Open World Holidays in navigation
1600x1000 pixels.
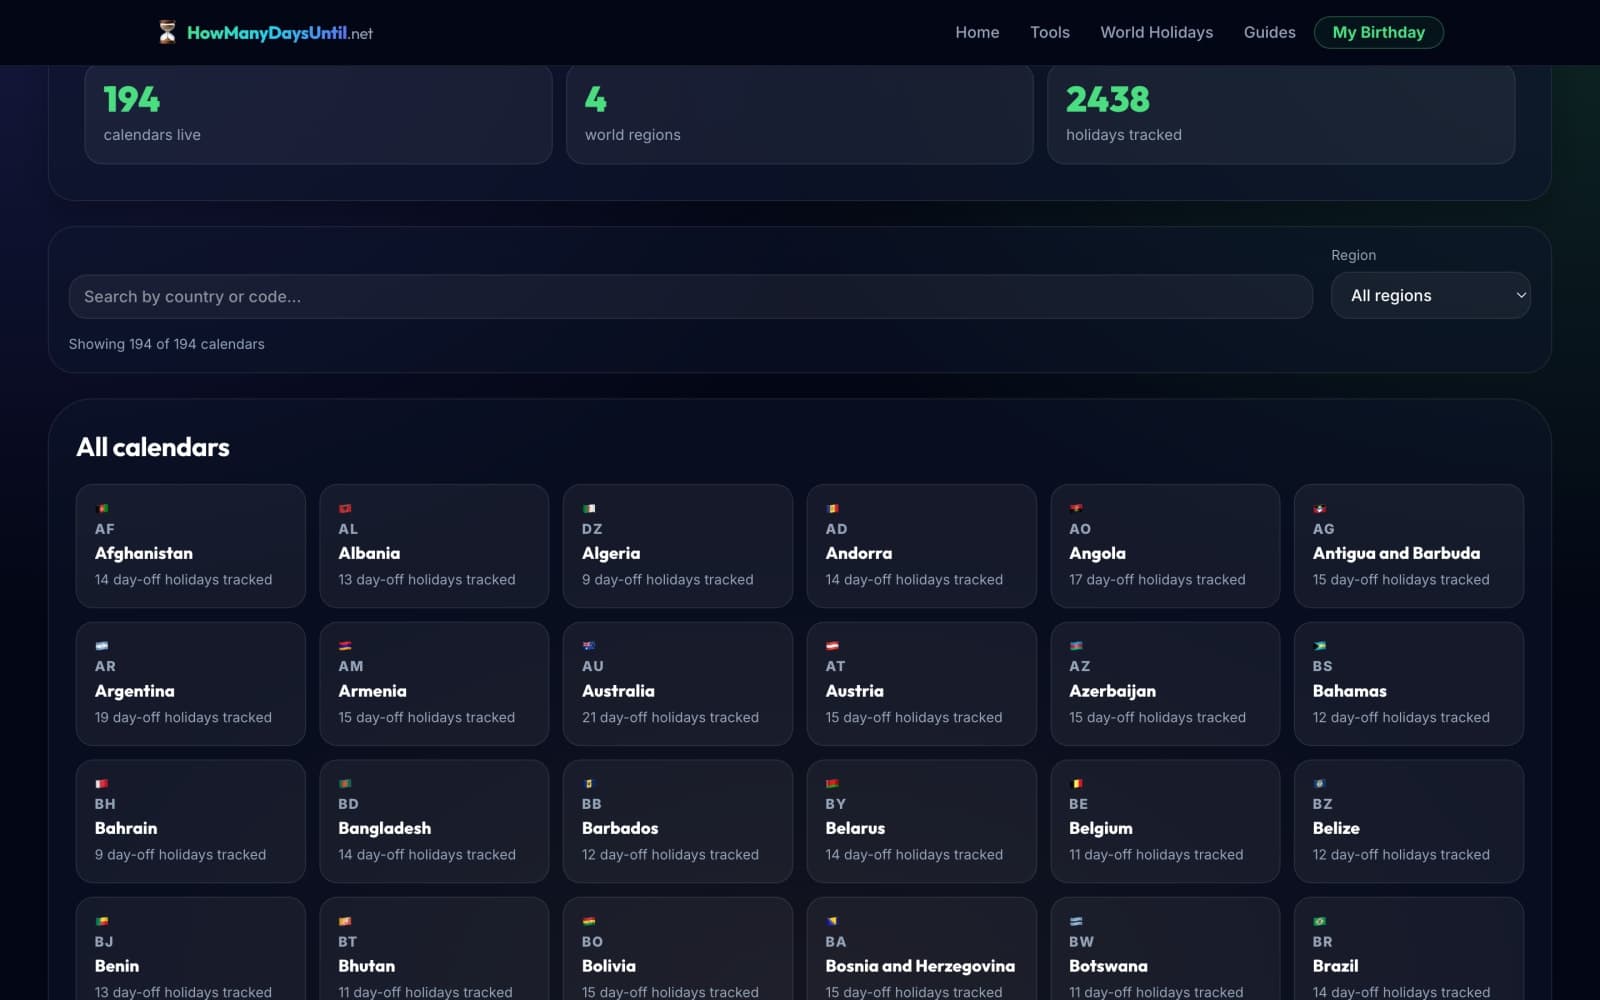pos(1156,32)
